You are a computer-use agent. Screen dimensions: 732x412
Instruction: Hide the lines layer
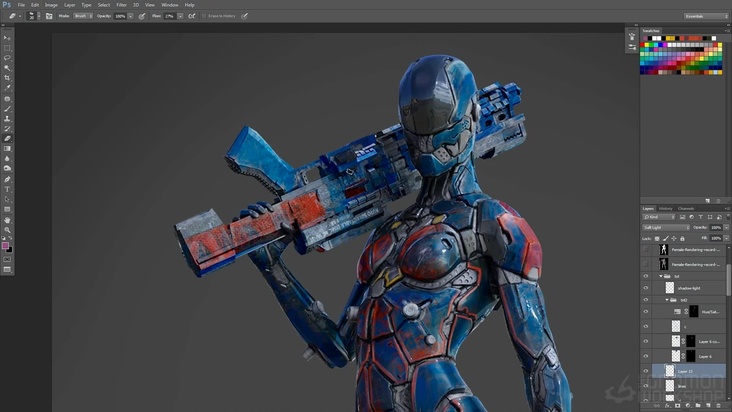[646, 386]
